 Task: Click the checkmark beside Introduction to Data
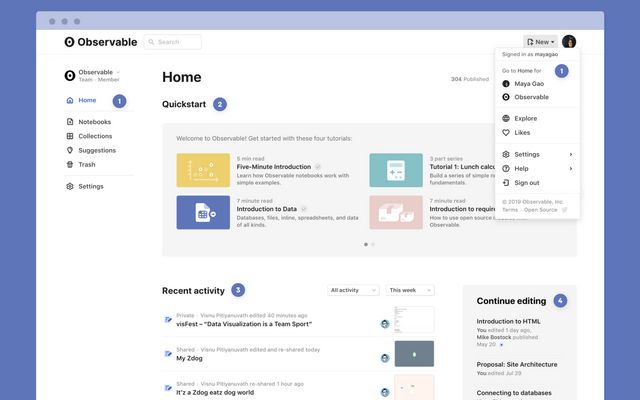pyautogui.click(x=303, y=209)
